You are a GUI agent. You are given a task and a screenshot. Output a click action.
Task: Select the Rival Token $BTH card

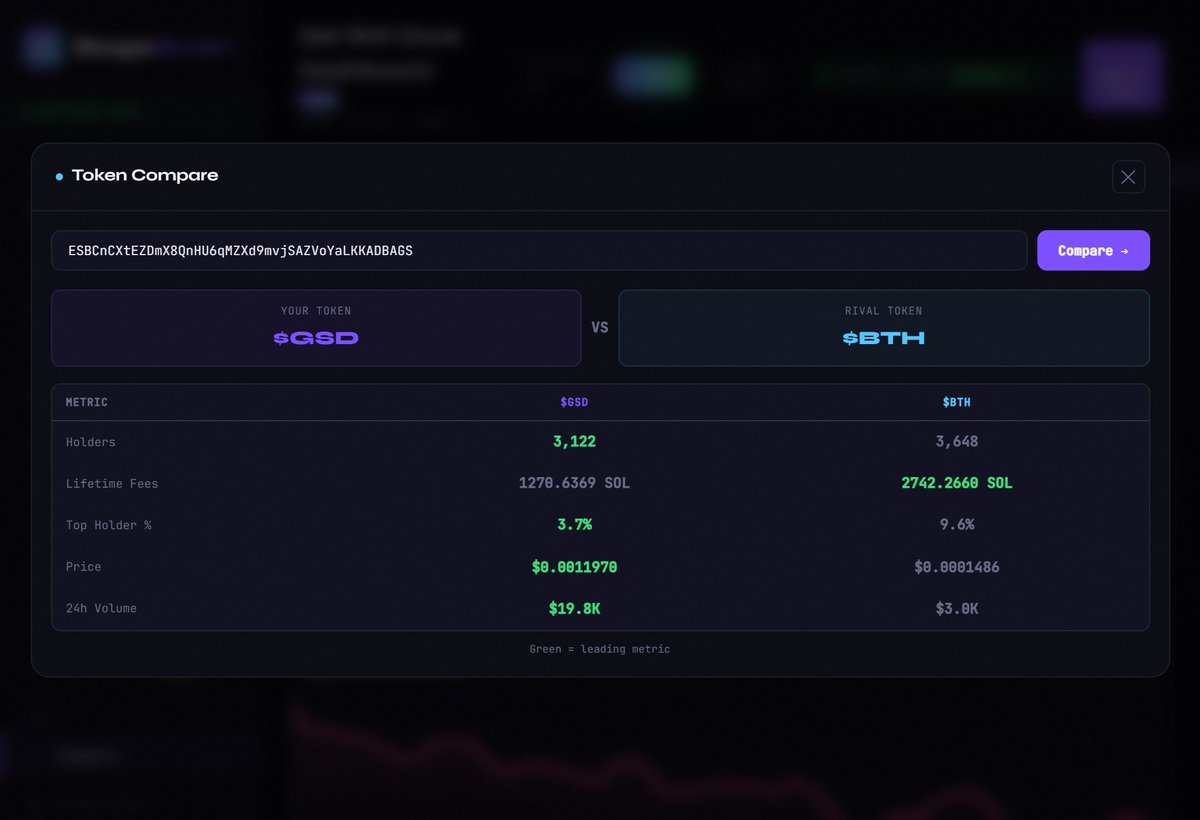pos(884,328)
